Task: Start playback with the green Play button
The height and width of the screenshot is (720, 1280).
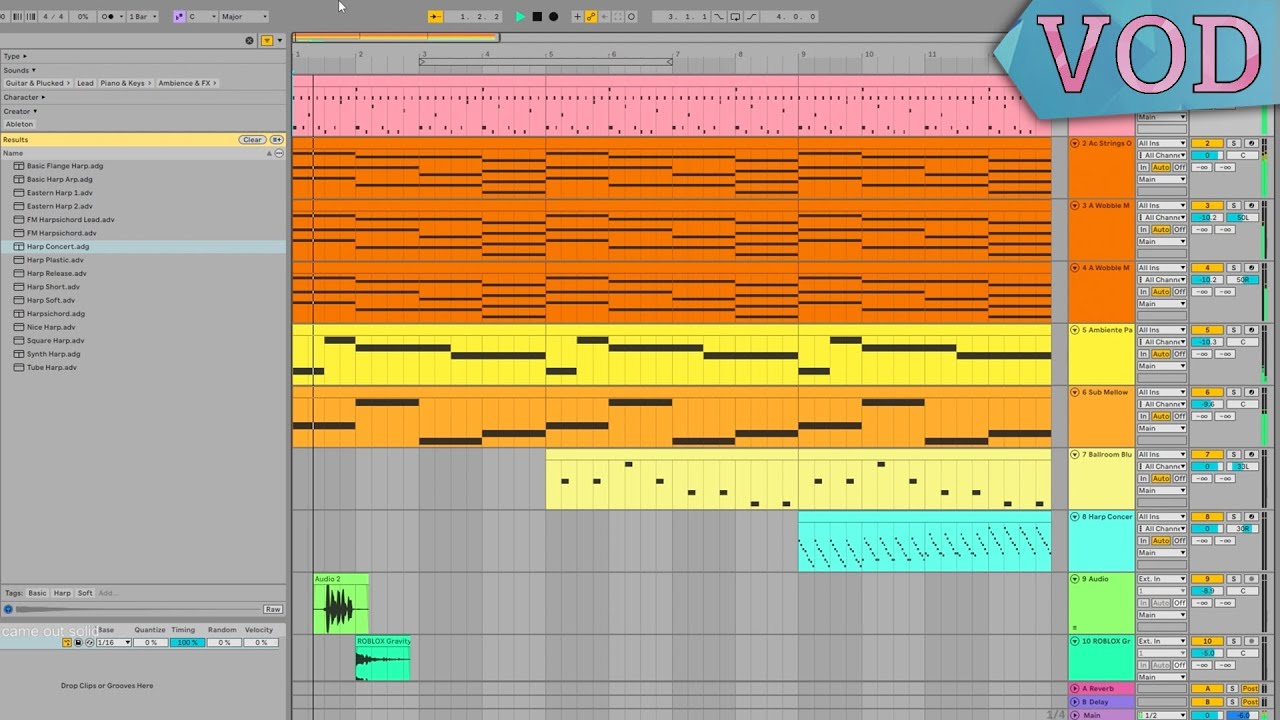Action: (x=520, y=17)
